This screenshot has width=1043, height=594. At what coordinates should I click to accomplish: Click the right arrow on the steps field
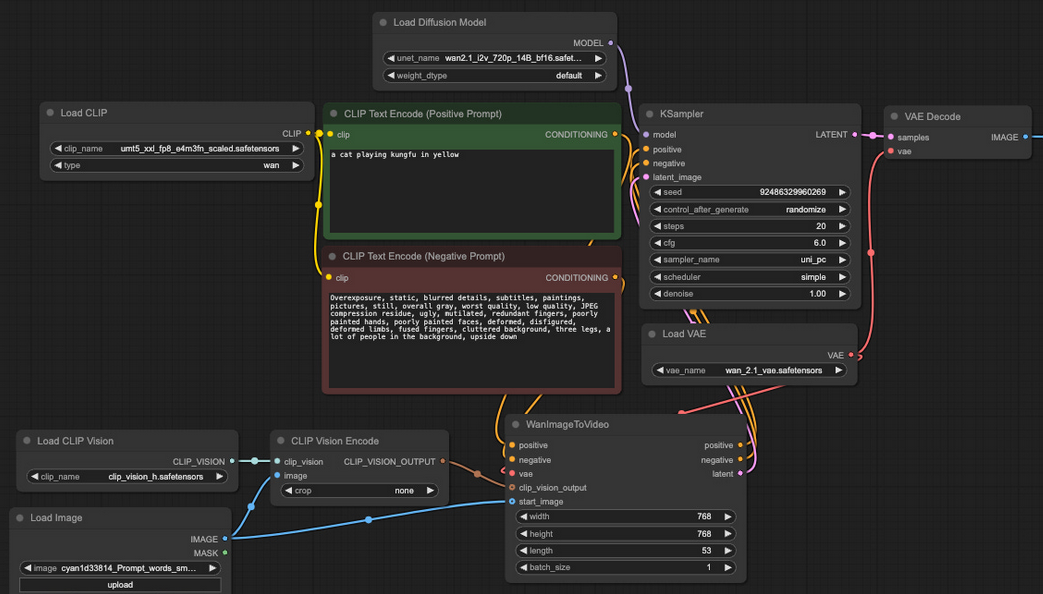tap(842, 226)
